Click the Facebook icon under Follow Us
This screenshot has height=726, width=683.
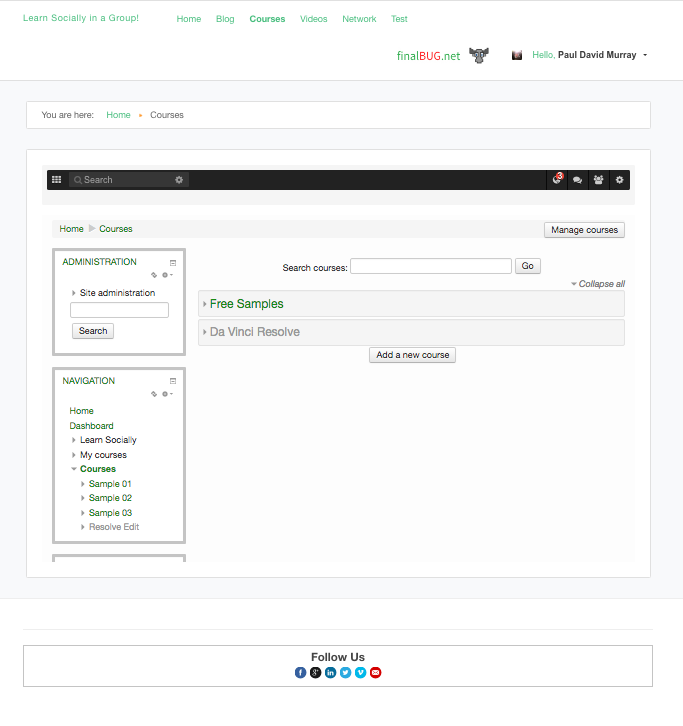(x=300, y=673)
